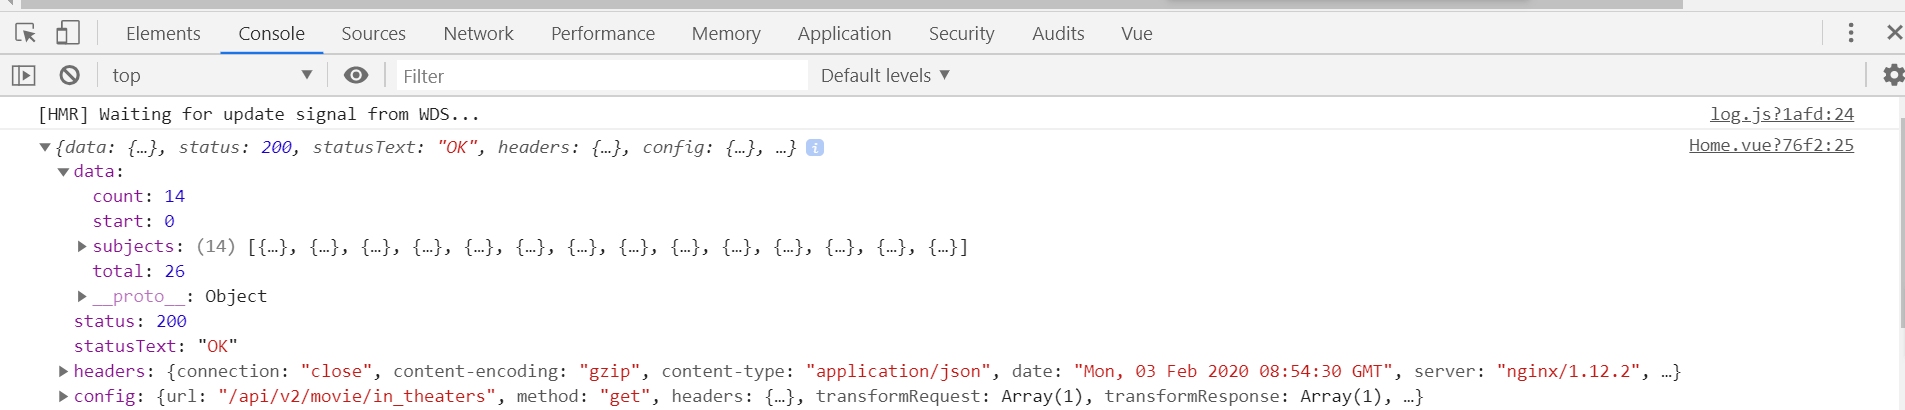
Task: Click in the Filter input field
Action: 601,76
